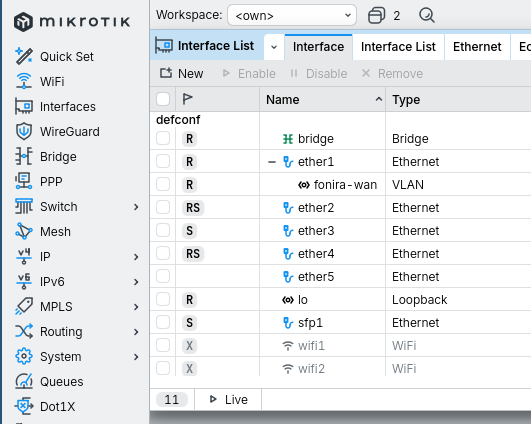Expand the dropdown arrow beside Interface List title

coord(274,47)
